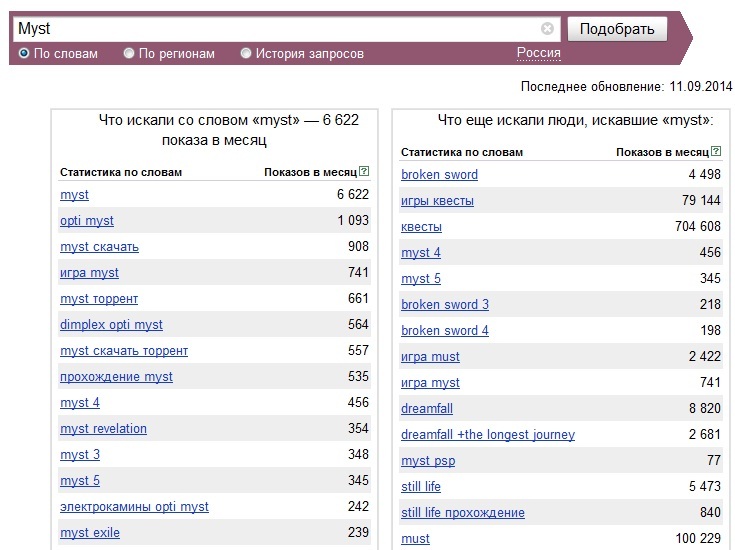Screen dimensions: 735x550
Task: Open the 'Россия' region selector
Action: [x=539, y=53]
